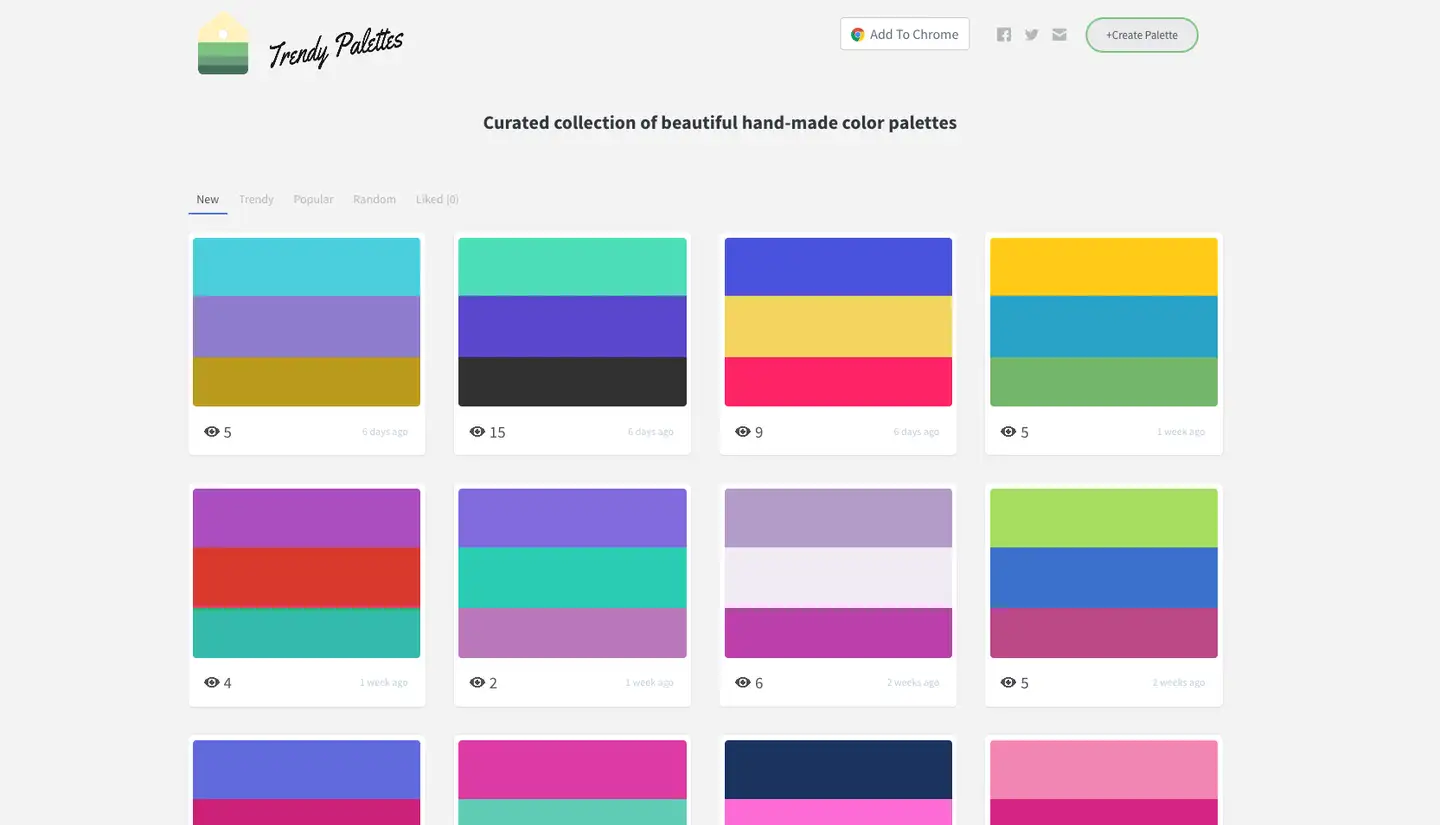Click the eye icon showing 4 views

[x=211, y=683]
